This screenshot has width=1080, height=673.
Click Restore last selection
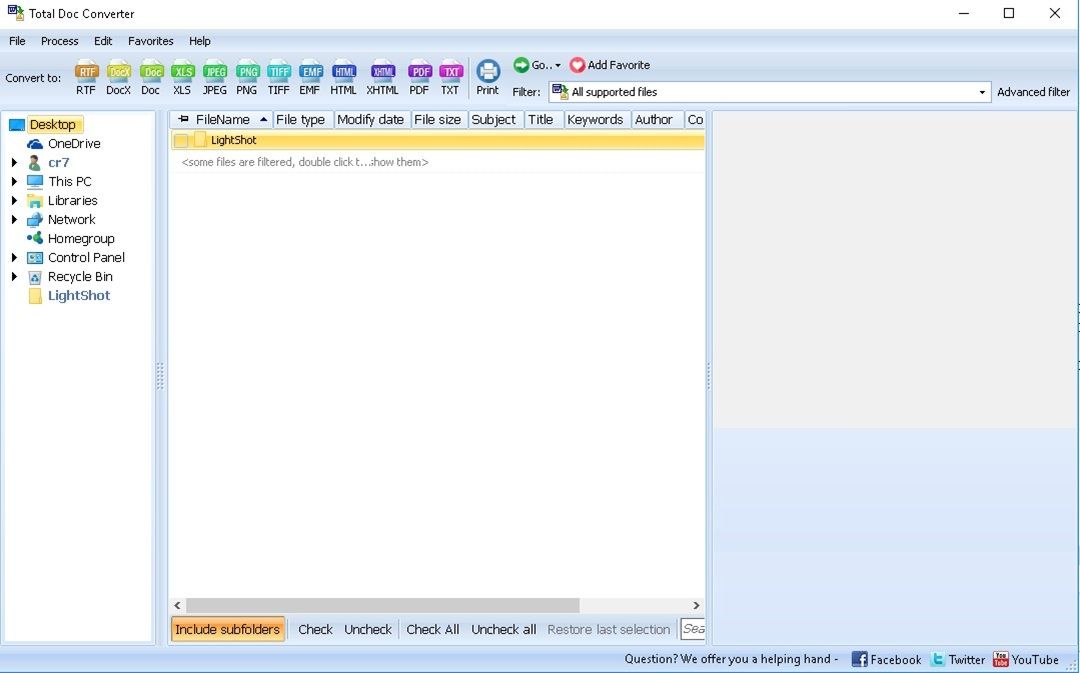[608, 629]
